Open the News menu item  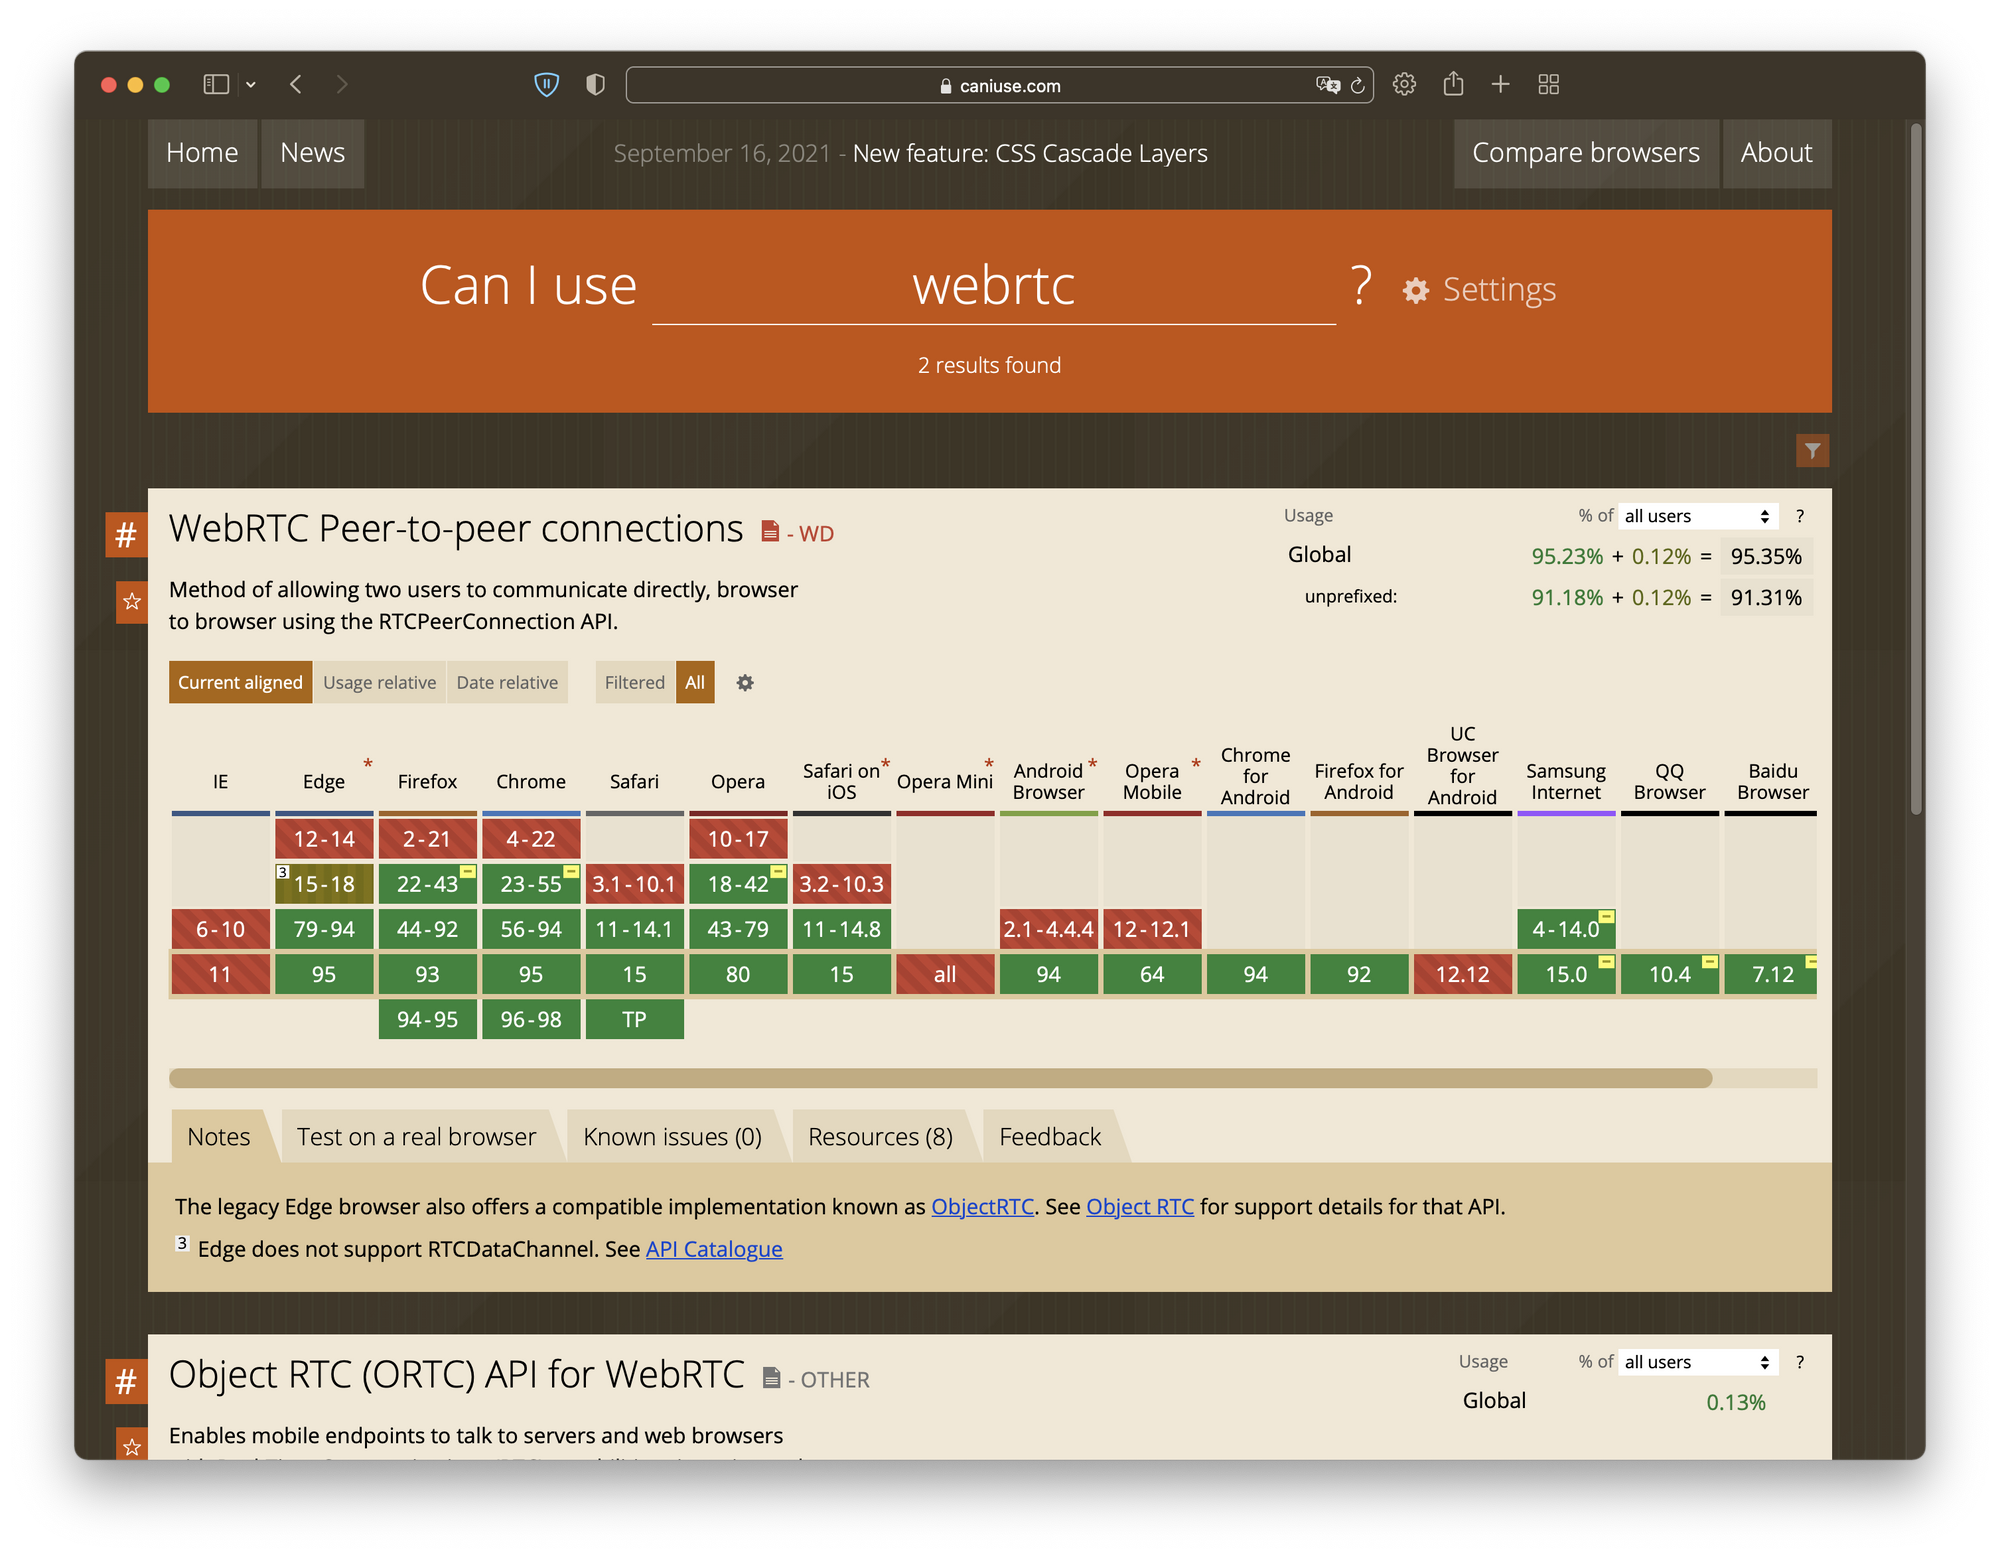tap(312, 153)
